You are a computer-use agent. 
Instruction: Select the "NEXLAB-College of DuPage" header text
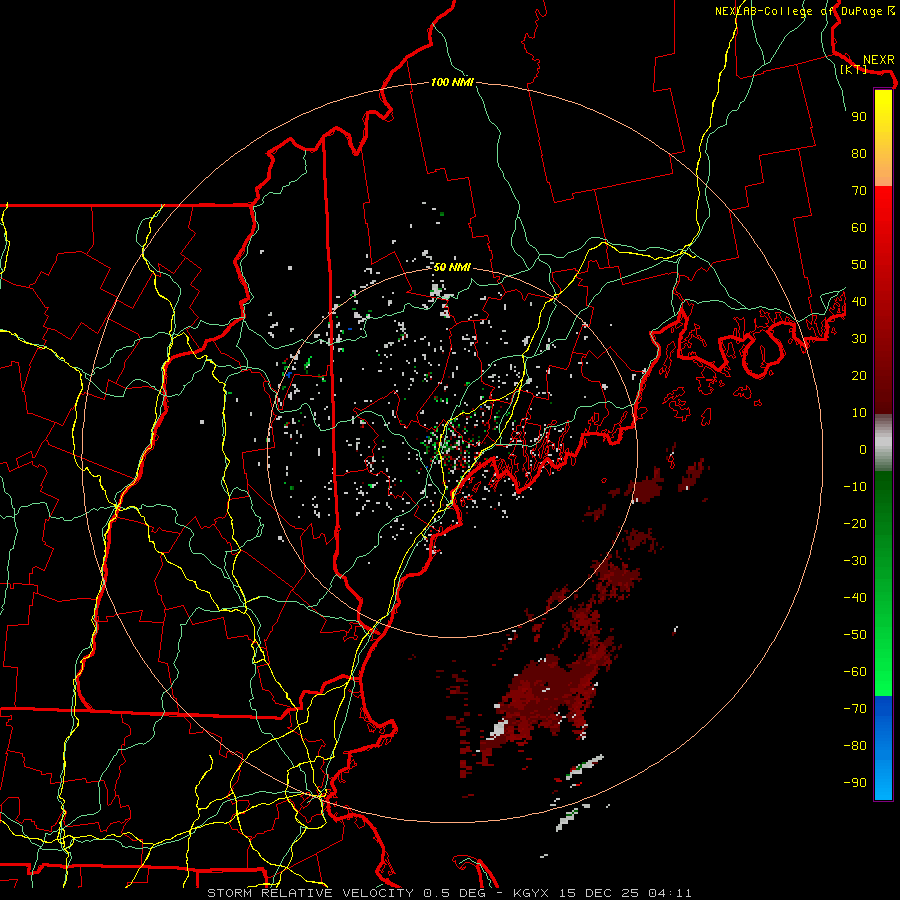[x=798, y=11]
